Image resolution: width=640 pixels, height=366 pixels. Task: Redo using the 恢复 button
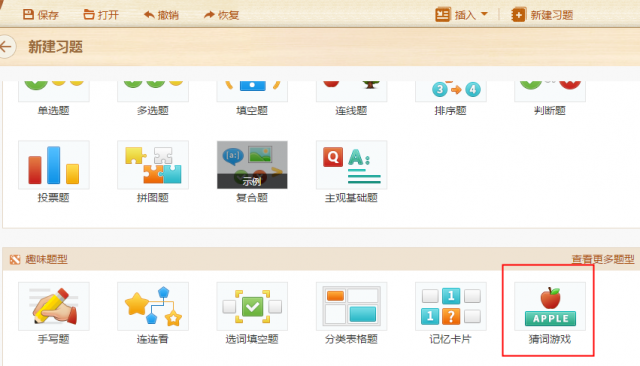(x=221, y=15)
